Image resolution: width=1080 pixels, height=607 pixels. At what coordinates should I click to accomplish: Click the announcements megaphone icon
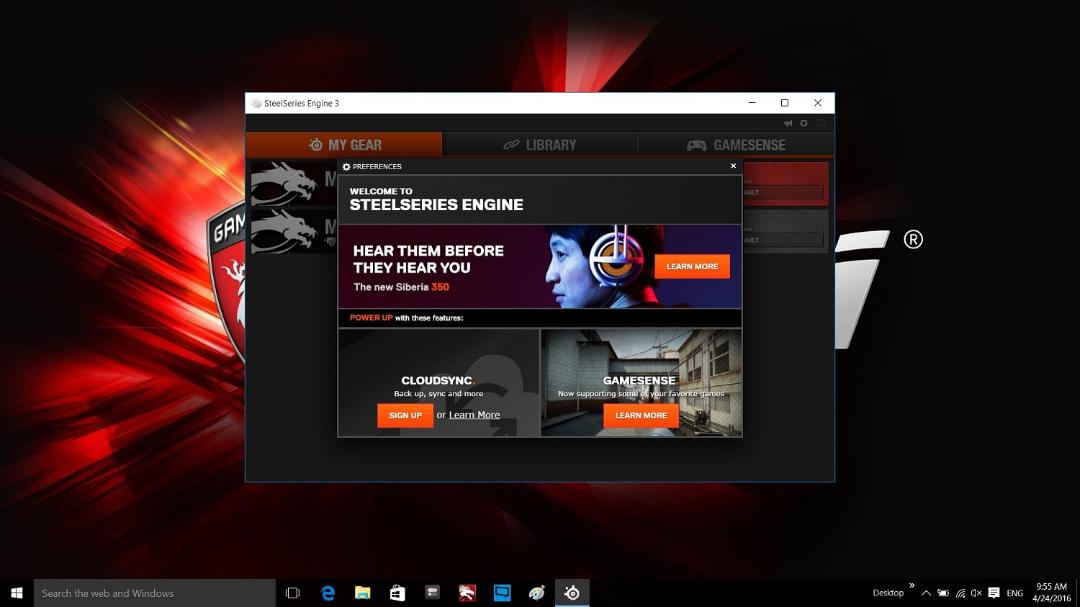(x=787, y=123)
